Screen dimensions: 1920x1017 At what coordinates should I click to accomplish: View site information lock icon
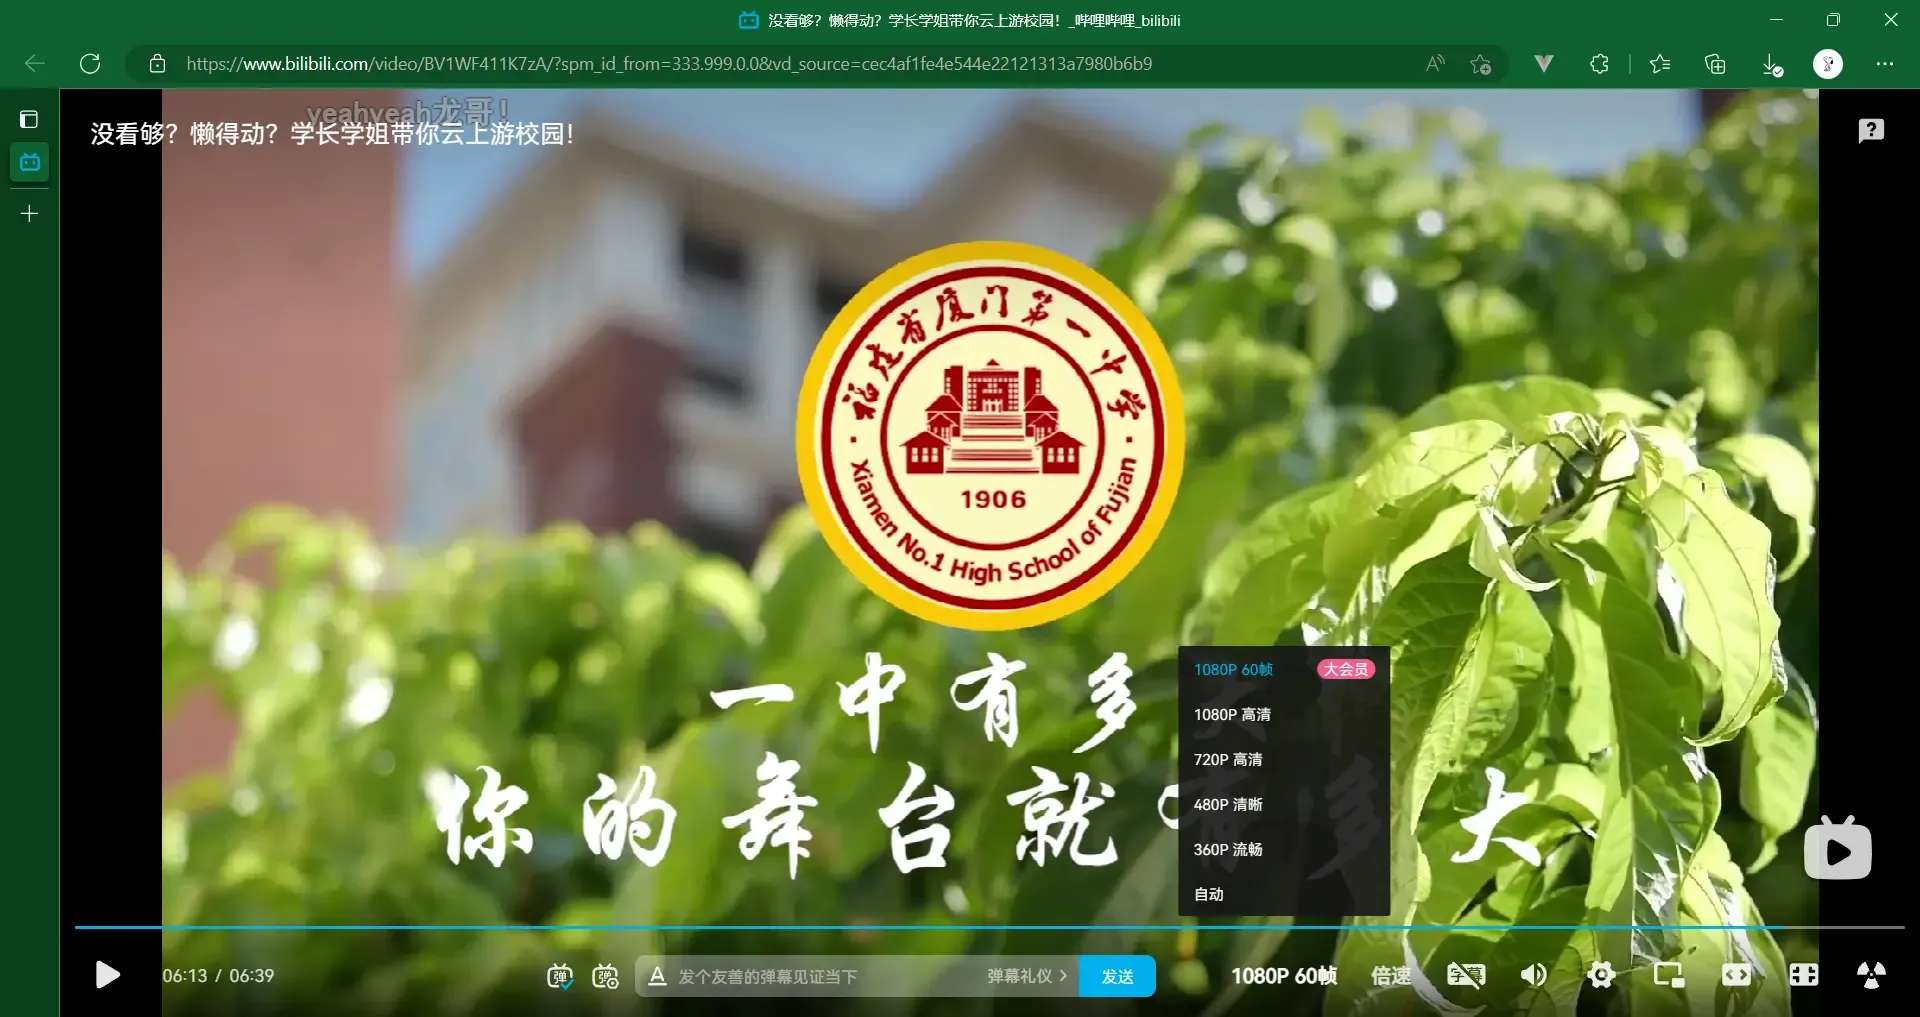tap(157, 64)
